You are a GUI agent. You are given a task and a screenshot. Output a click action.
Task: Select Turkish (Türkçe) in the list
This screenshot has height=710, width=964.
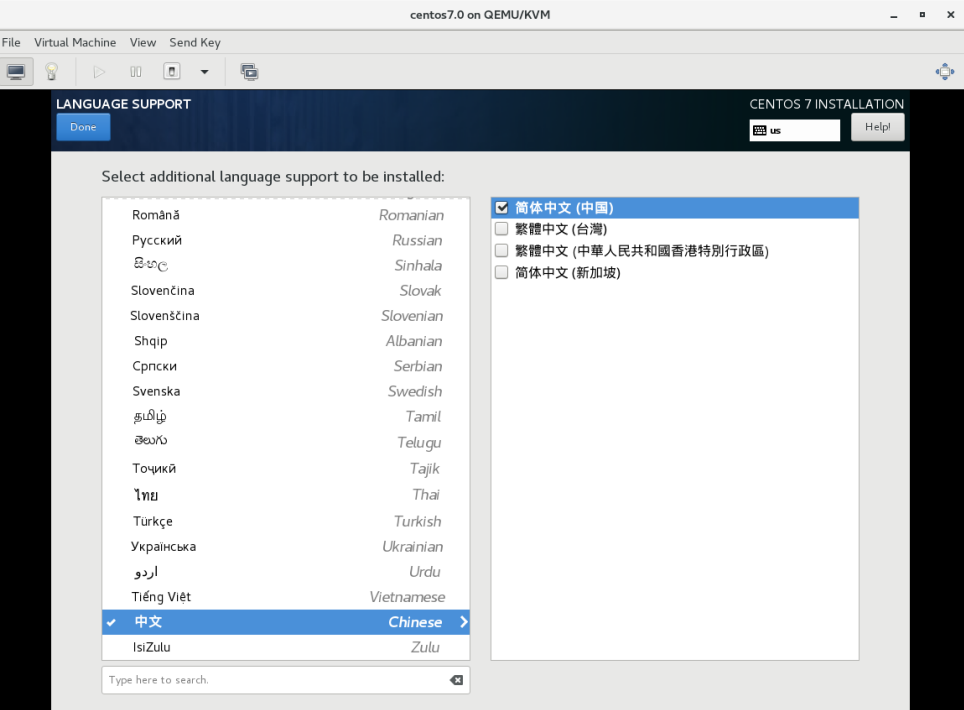(x=286, y=521)
